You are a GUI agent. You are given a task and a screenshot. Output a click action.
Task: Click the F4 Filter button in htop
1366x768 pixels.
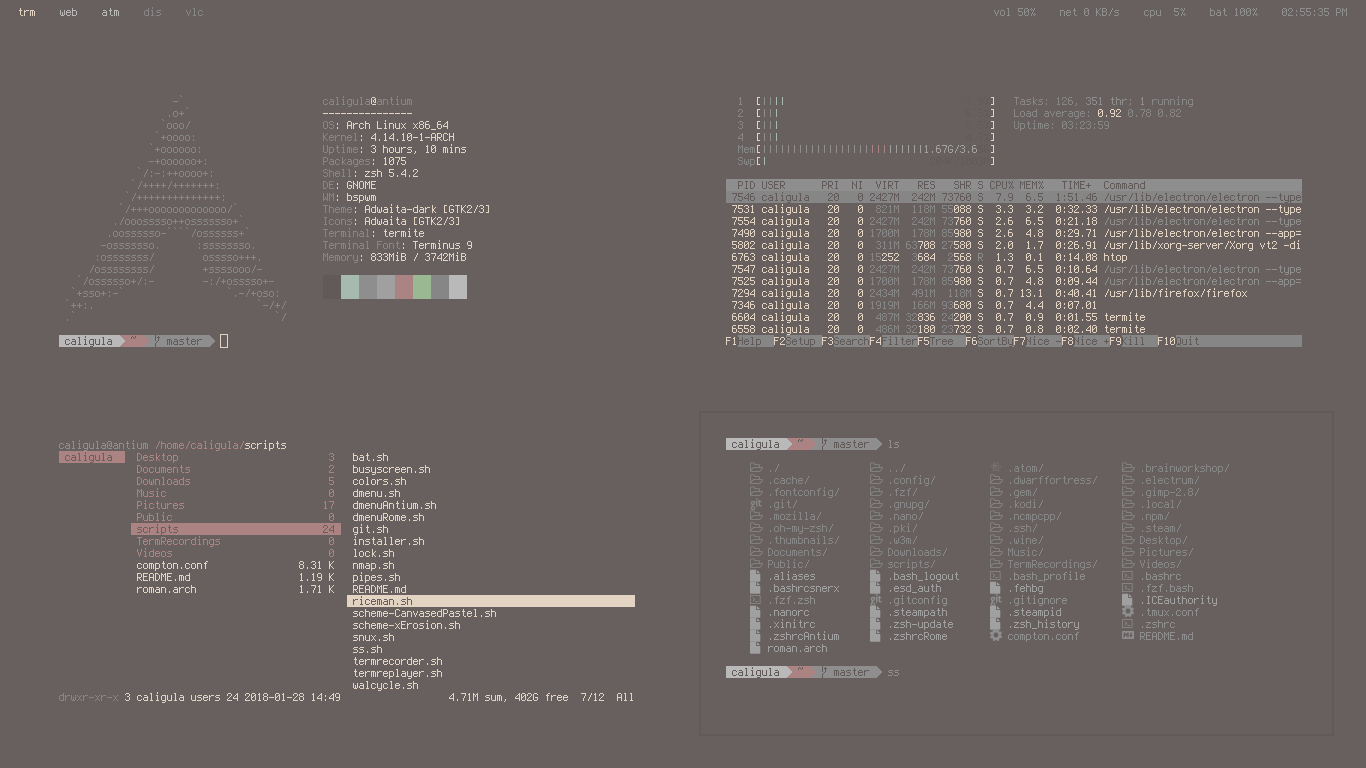(x=893, y=341)
